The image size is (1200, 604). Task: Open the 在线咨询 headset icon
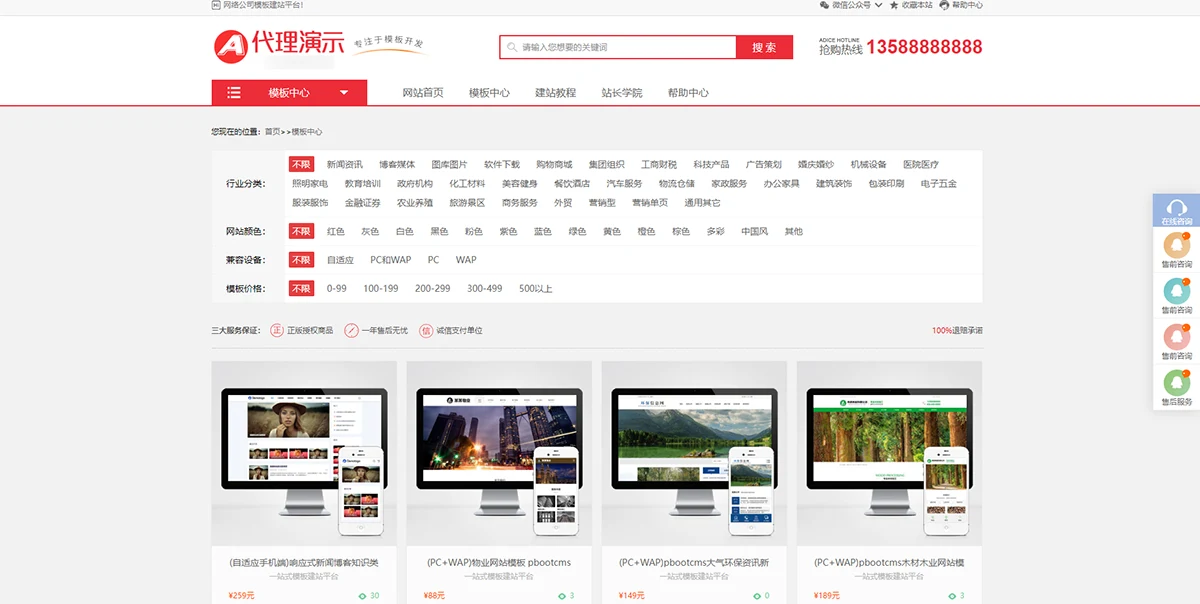pyautogui.click(x=1177, y=208)
